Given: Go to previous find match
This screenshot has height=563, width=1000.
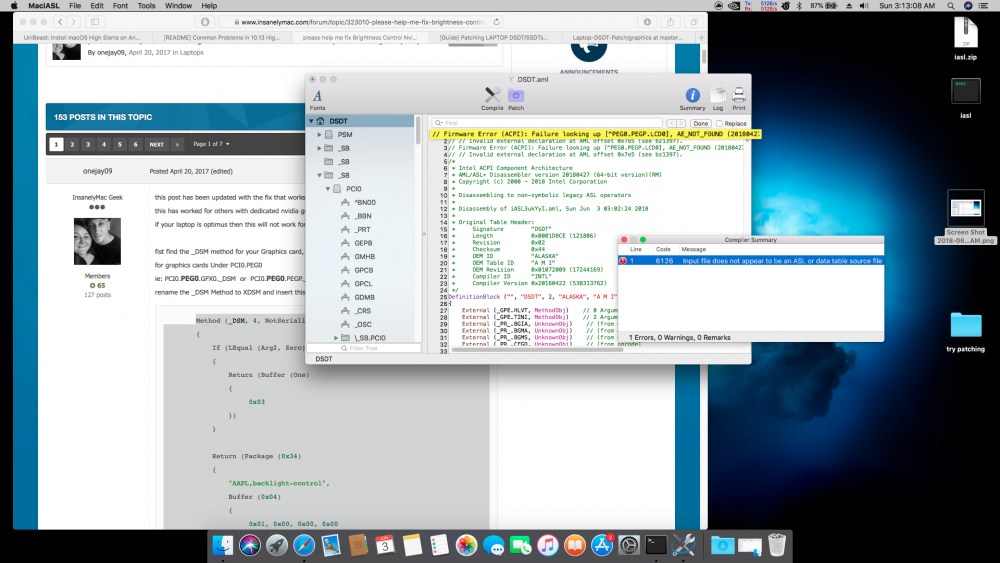Looking at the screenshot, I should pyautogui.click(x=672, y=124).
